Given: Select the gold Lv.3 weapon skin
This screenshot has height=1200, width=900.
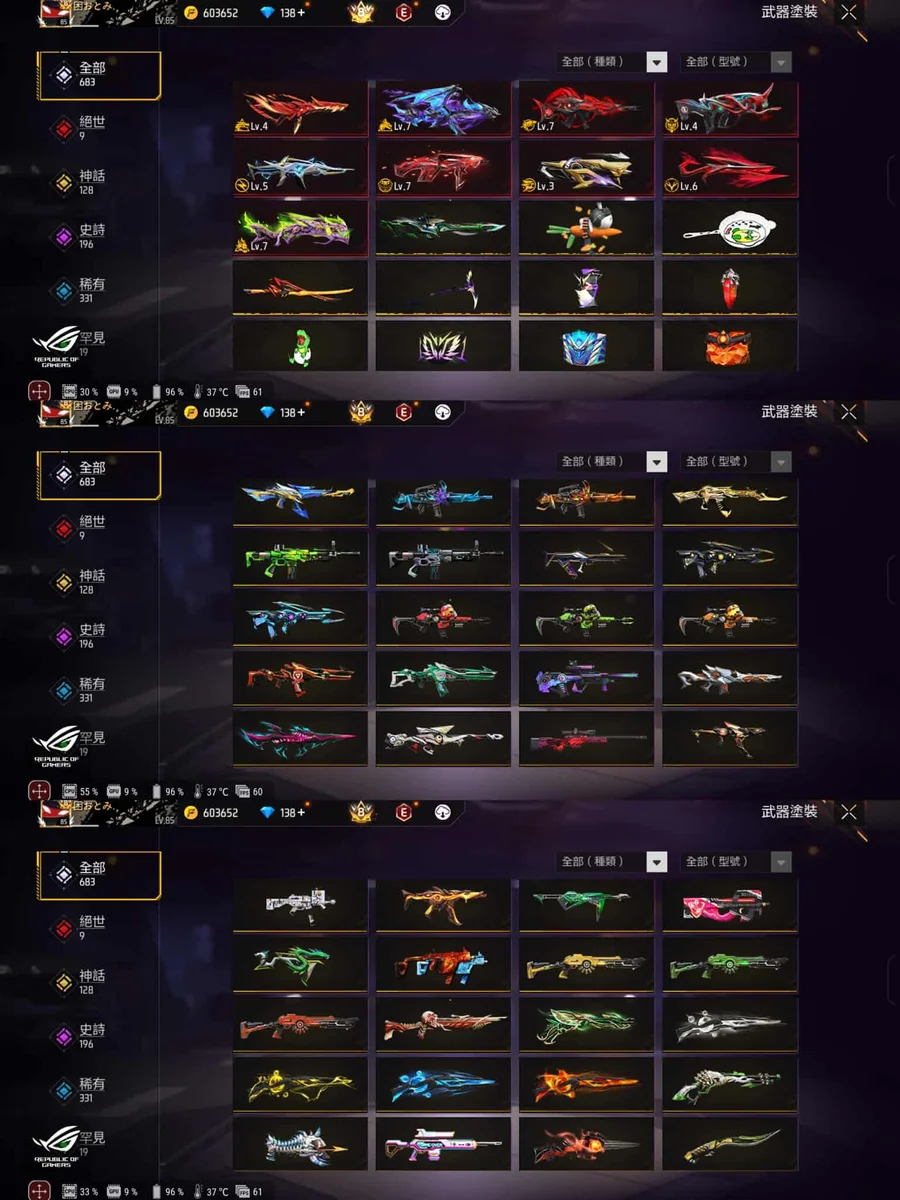Looking at the screenshot, I should tap(586, 168).
